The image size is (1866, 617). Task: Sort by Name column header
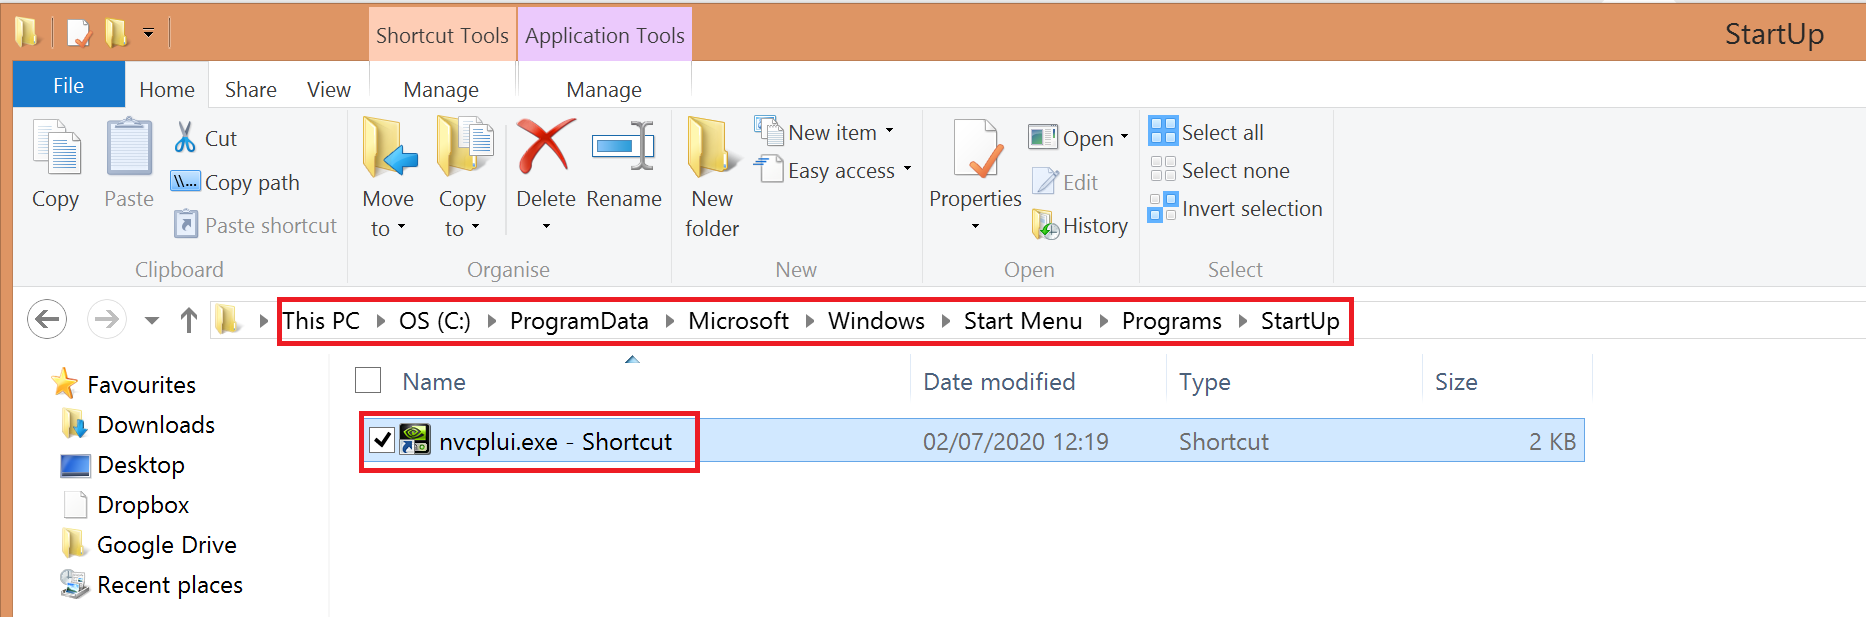click(434, 381)
